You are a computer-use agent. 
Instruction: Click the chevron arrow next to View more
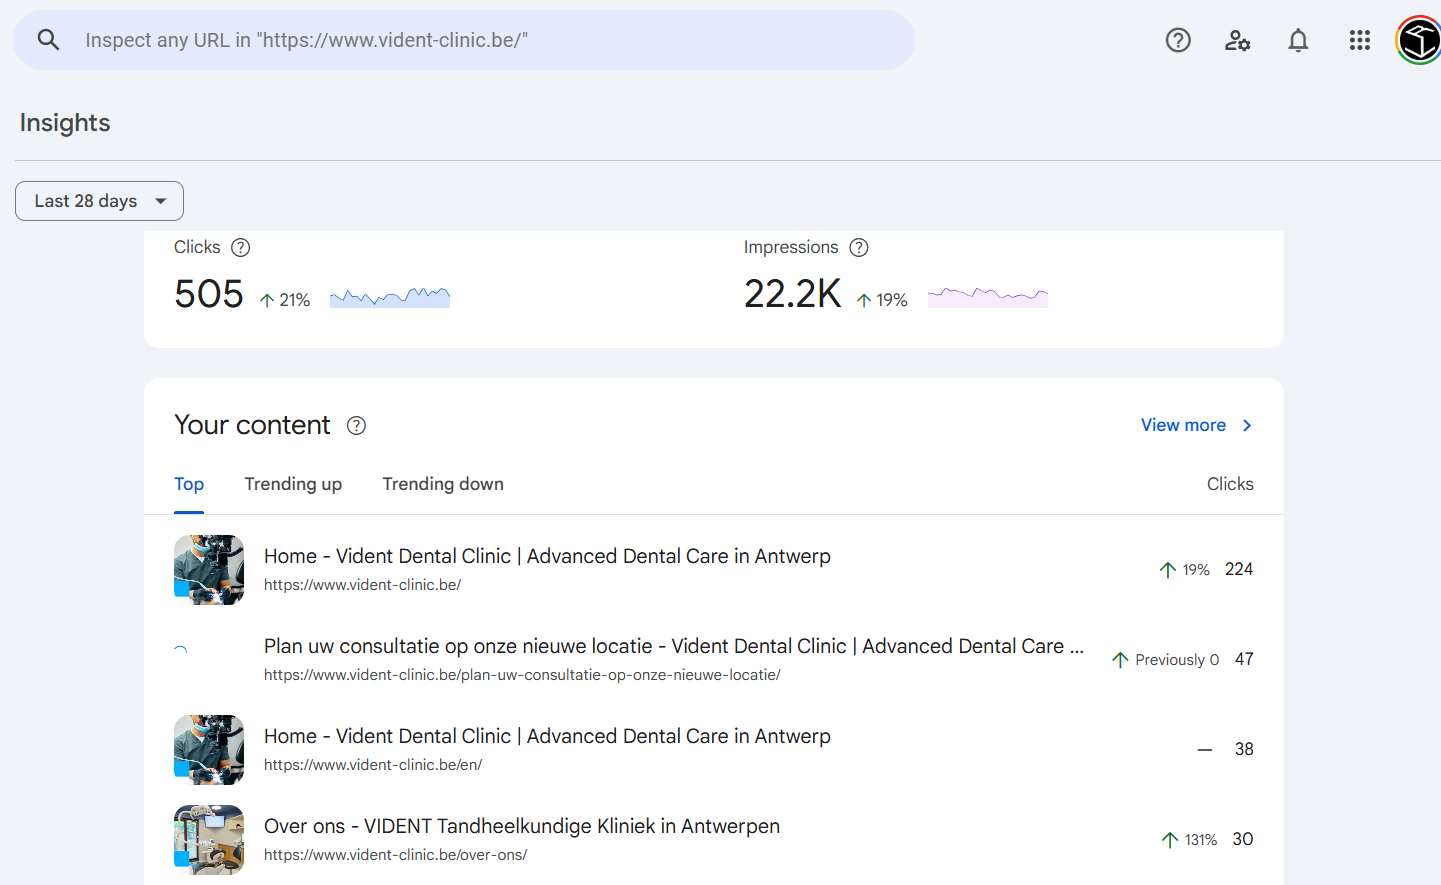[1247, 425]
